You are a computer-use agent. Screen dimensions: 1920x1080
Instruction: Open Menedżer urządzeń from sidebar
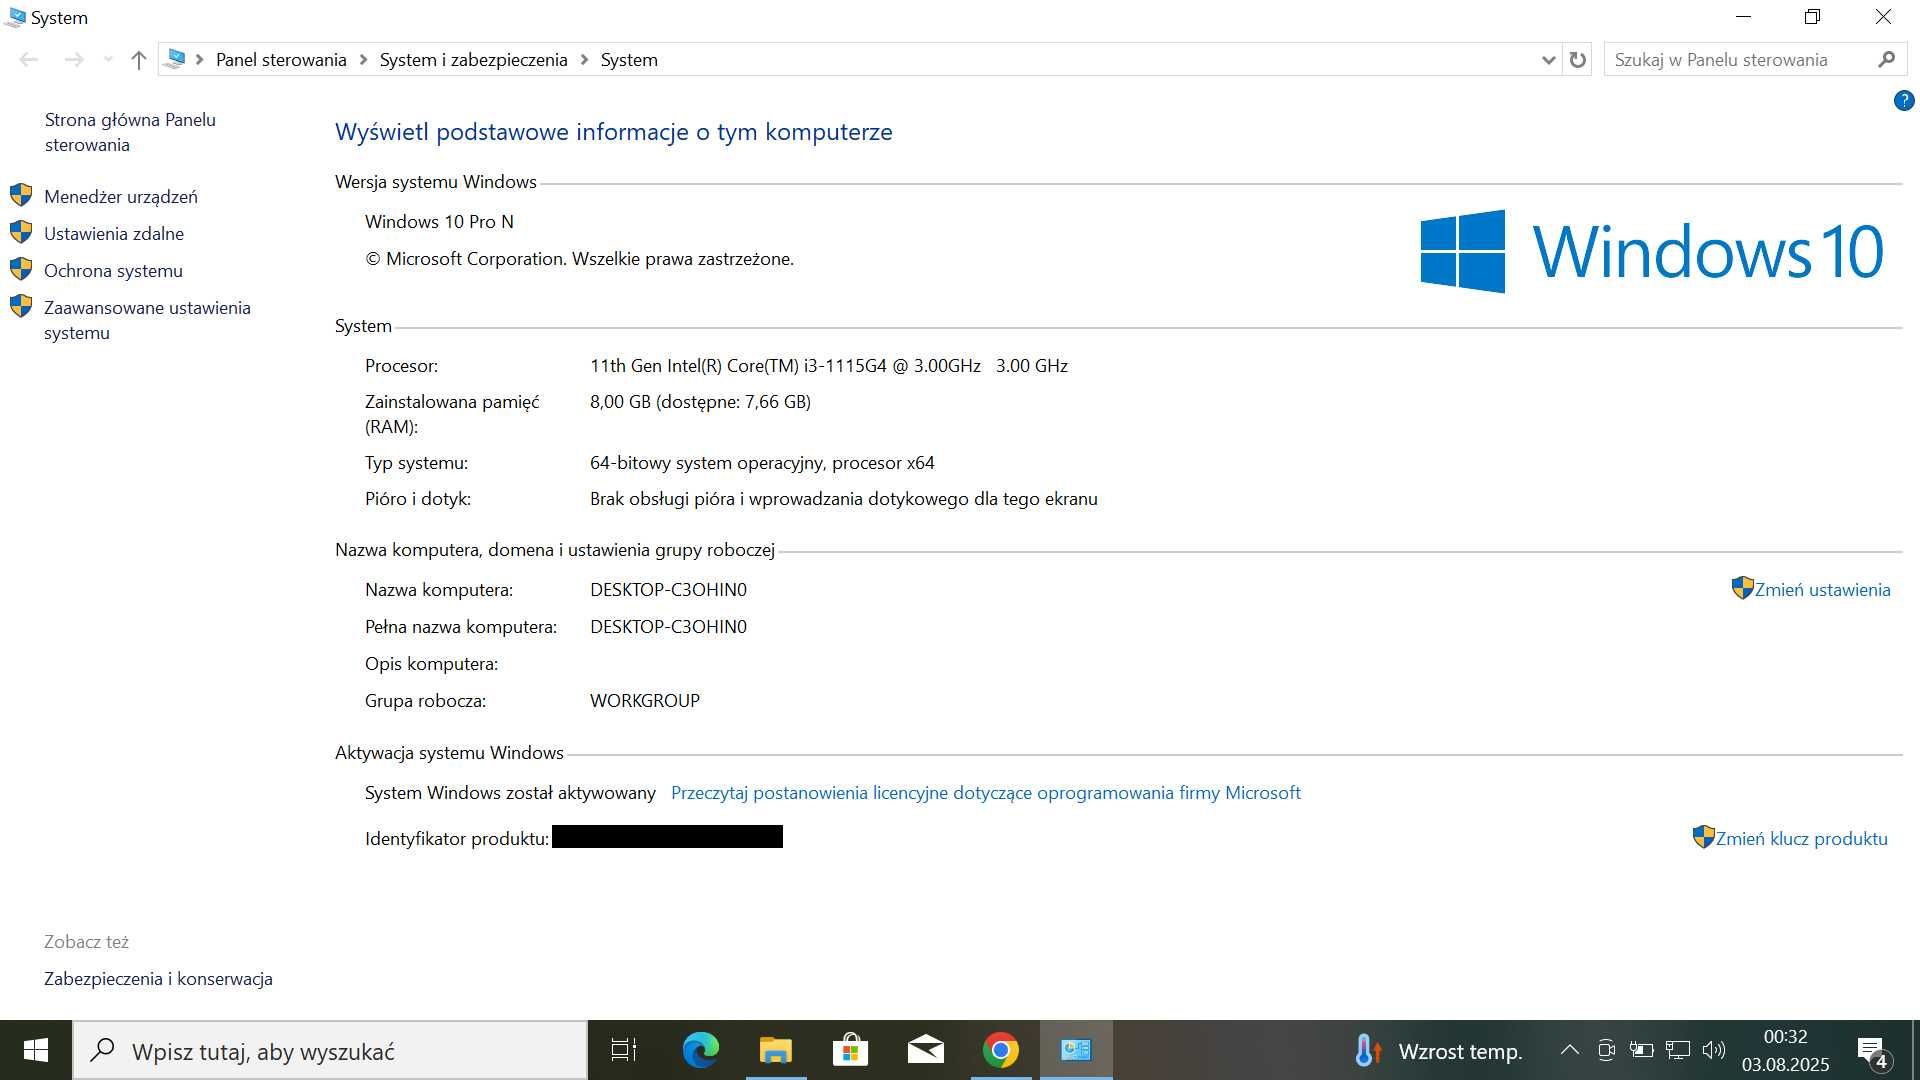pos(121,197)
